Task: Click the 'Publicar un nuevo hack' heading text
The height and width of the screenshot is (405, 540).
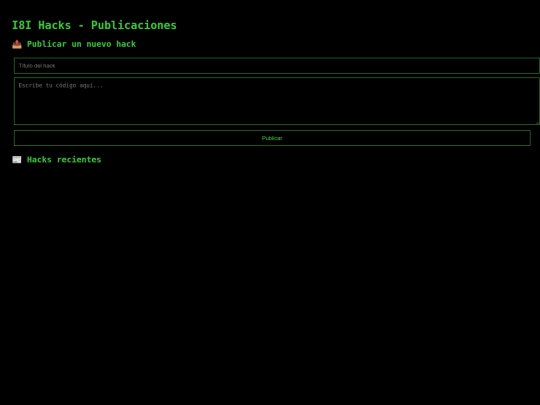Action: click(81, 44)
